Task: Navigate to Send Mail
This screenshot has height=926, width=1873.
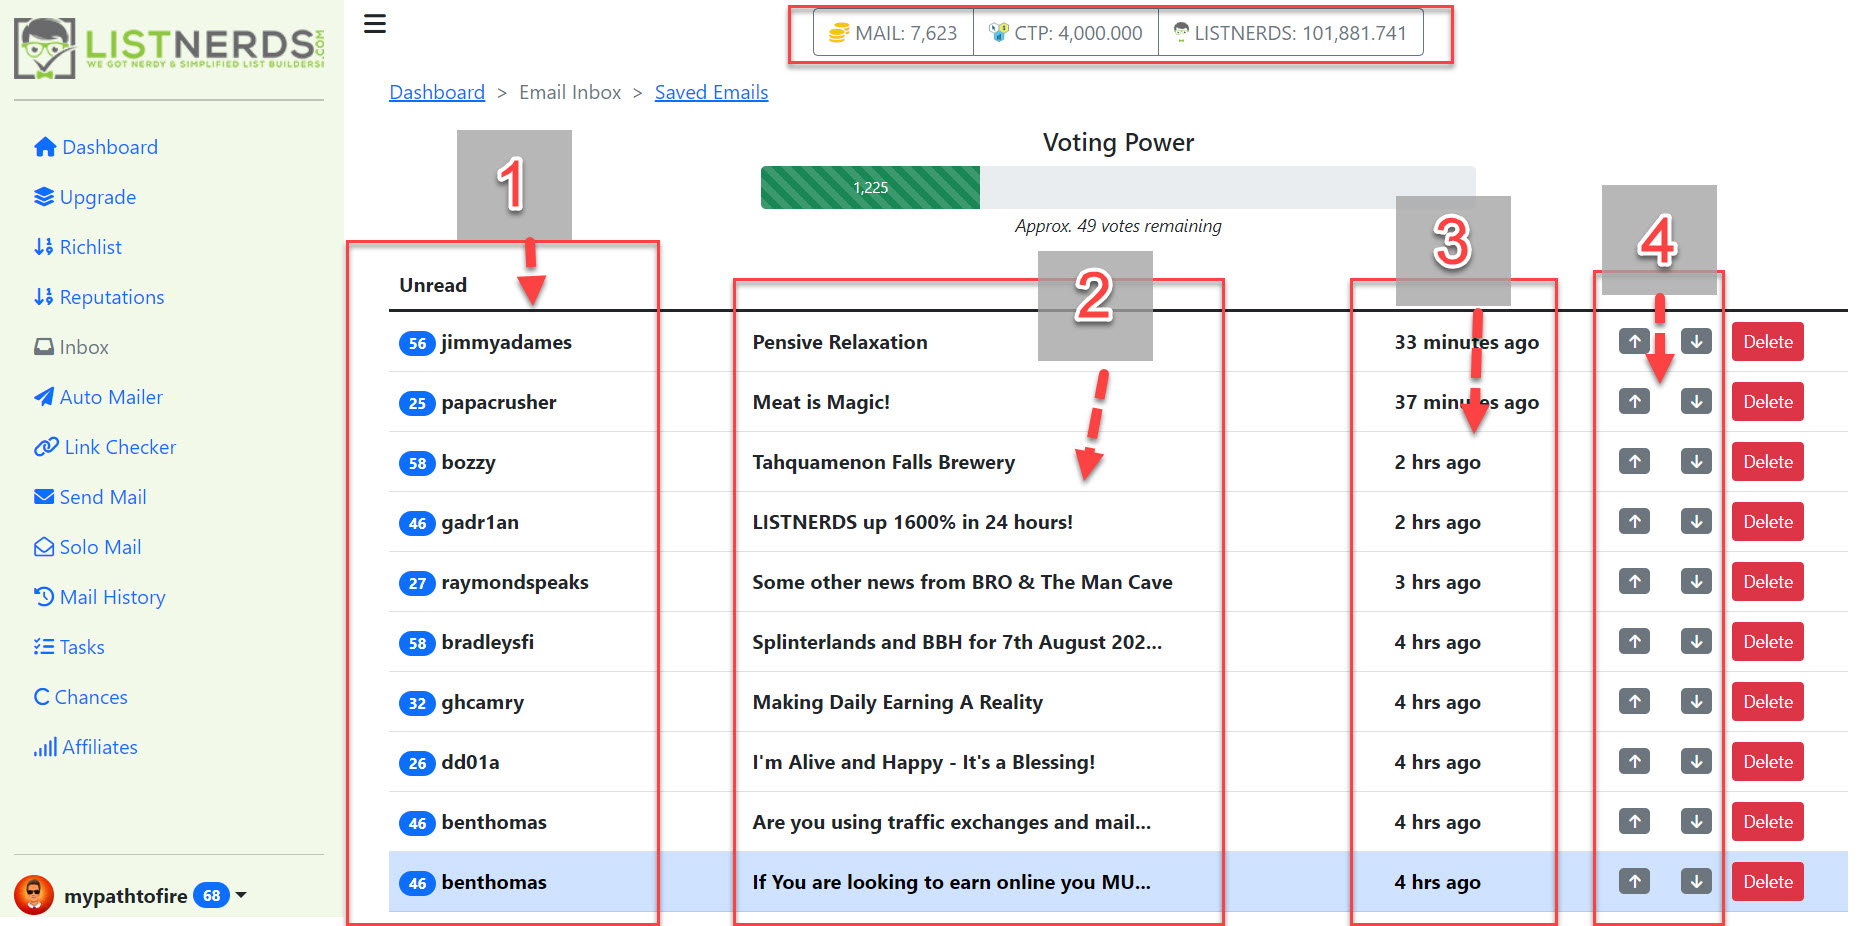Action: (90, 497)
